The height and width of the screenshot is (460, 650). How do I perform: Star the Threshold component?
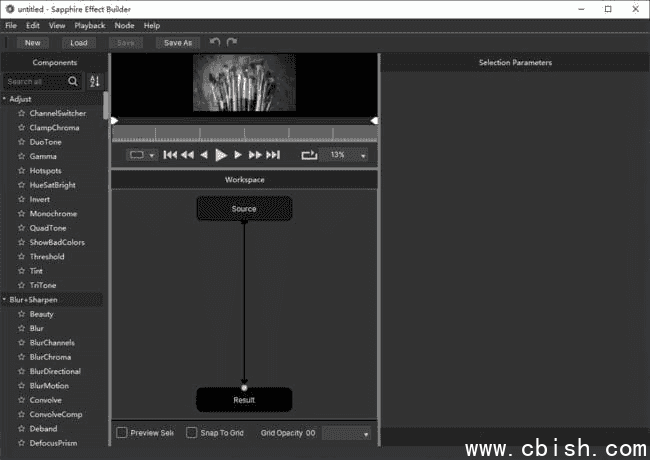(x=22, y=257)
